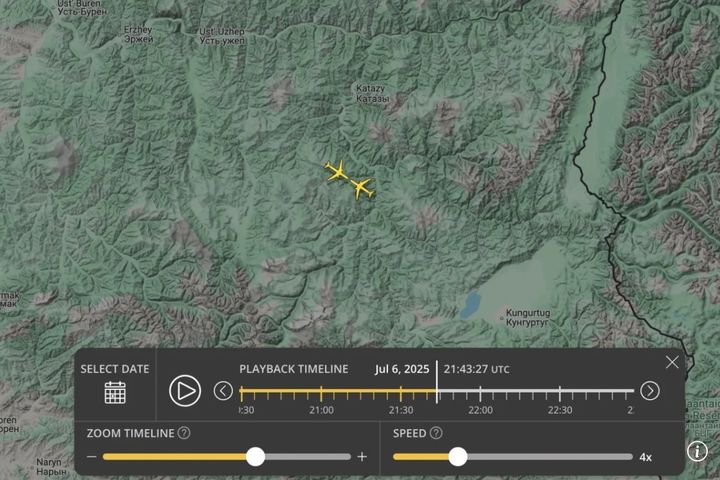Screen dimensions: 720x480
Task: Click the zoom timeline minus icon
Action: coord(92,457)
